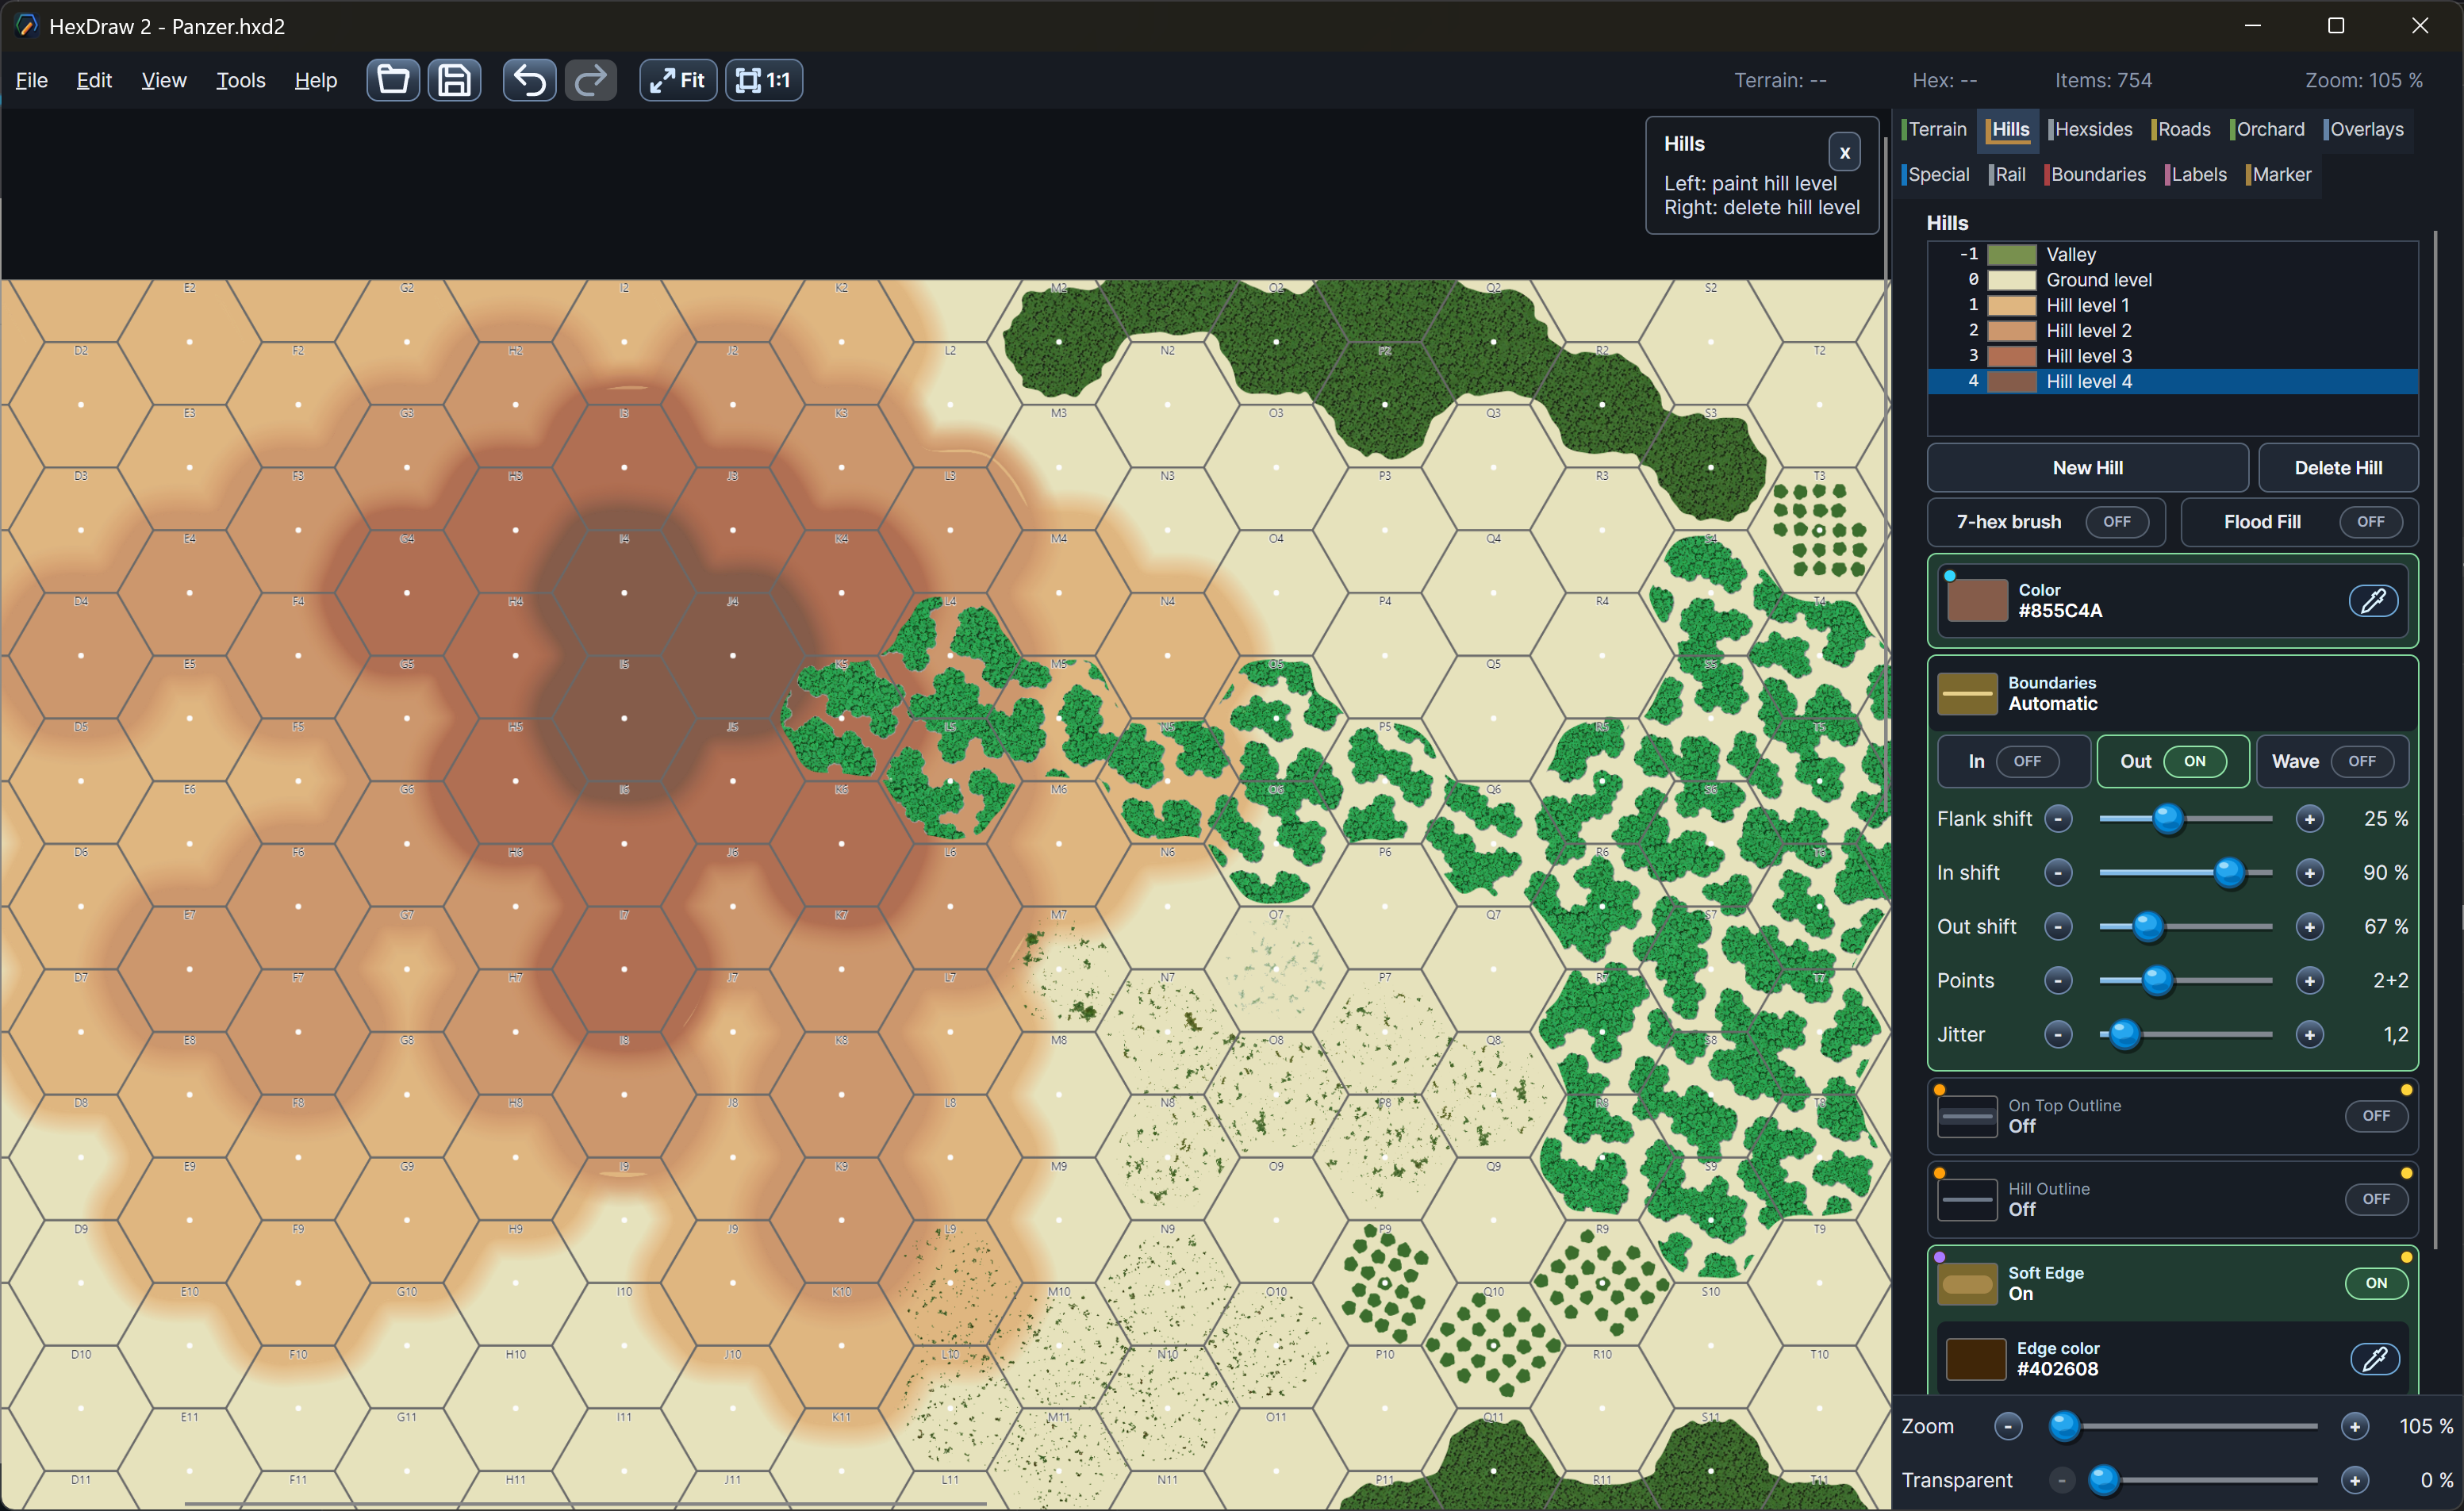The width and height of the screenshot is (2464, 1511).
Task: Click the Transparent slider handle
Action: (x=2103, y=1480)
